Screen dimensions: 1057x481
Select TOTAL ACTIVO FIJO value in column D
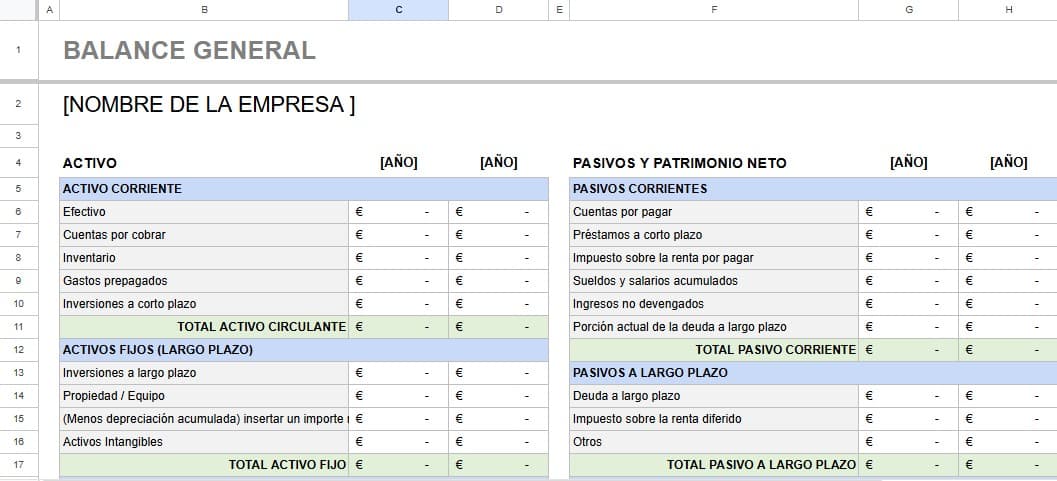(498, 465)
